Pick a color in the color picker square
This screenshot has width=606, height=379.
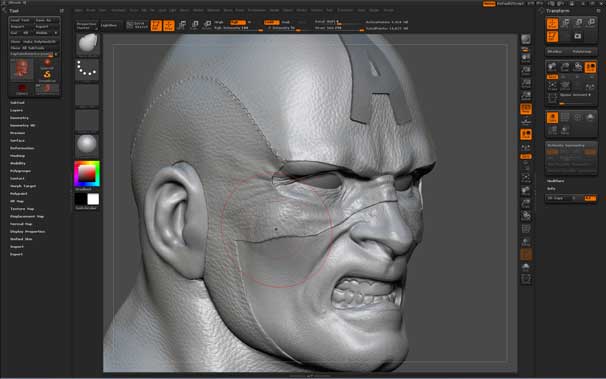pyautogui.click(x=87, y=173)
